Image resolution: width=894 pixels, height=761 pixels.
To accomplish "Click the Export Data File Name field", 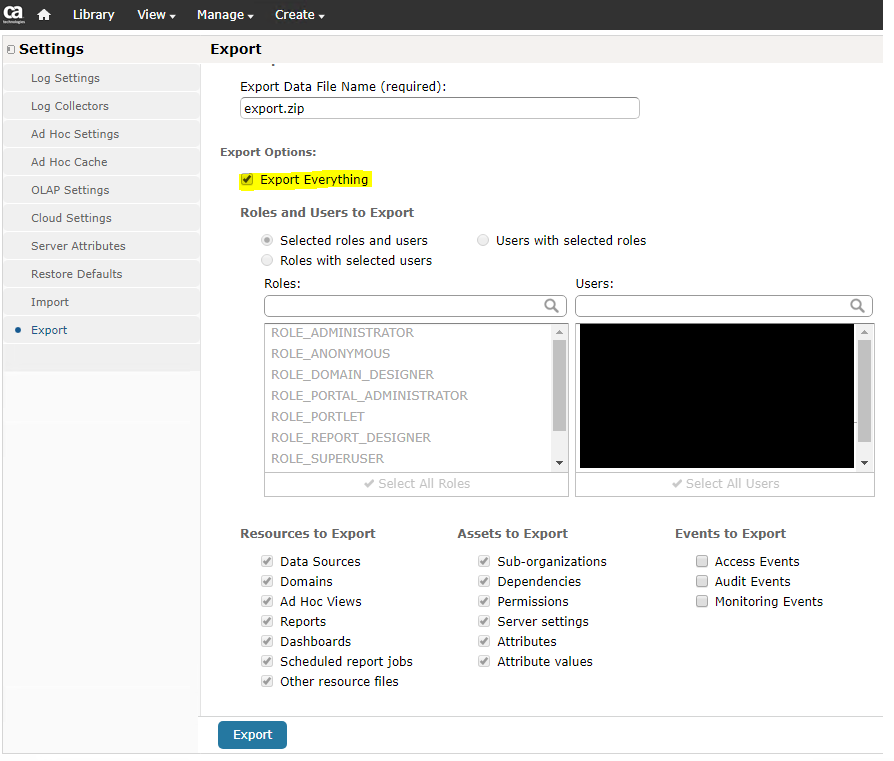I will pyautogui.click(x=439, y=108).
